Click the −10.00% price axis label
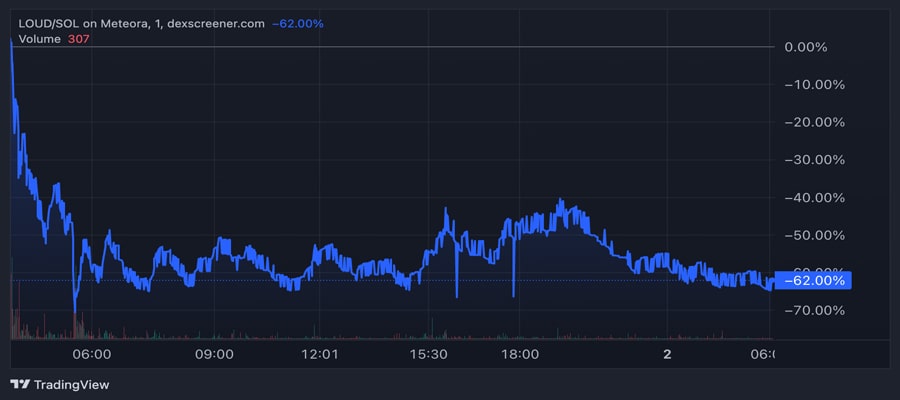This screenshot has width=900, height=400. coord(814,85)
